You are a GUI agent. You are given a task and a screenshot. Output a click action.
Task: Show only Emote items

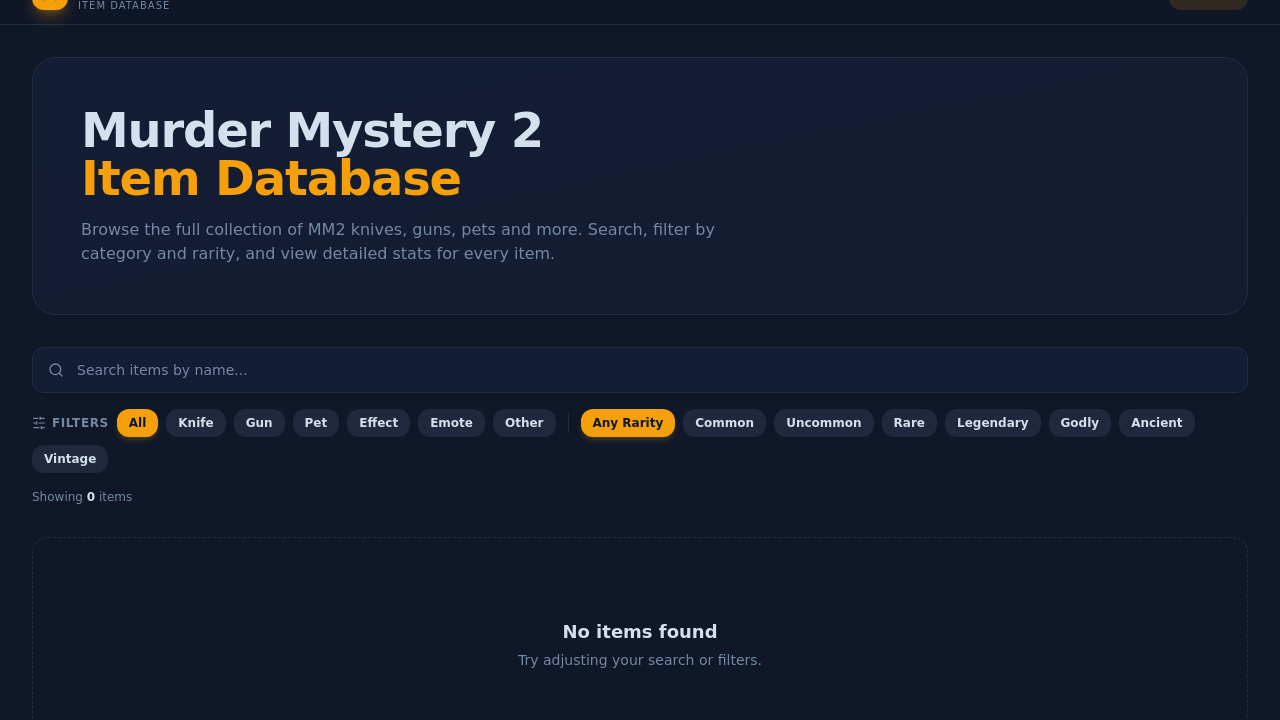(451, 423)
